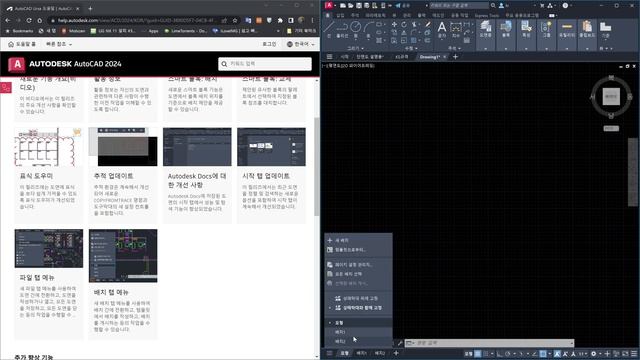Viewport: 640px width, 360px height.
Task: Click the AutoCAD application menu A logo
Action: pyautogui.click(x=329, y=5)
